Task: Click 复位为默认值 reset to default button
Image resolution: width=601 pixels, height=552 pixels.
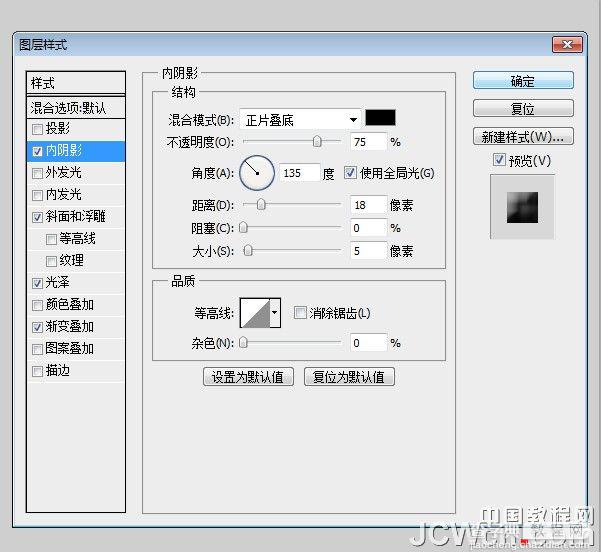Action: pyautogui.click(x=349, y=376)
